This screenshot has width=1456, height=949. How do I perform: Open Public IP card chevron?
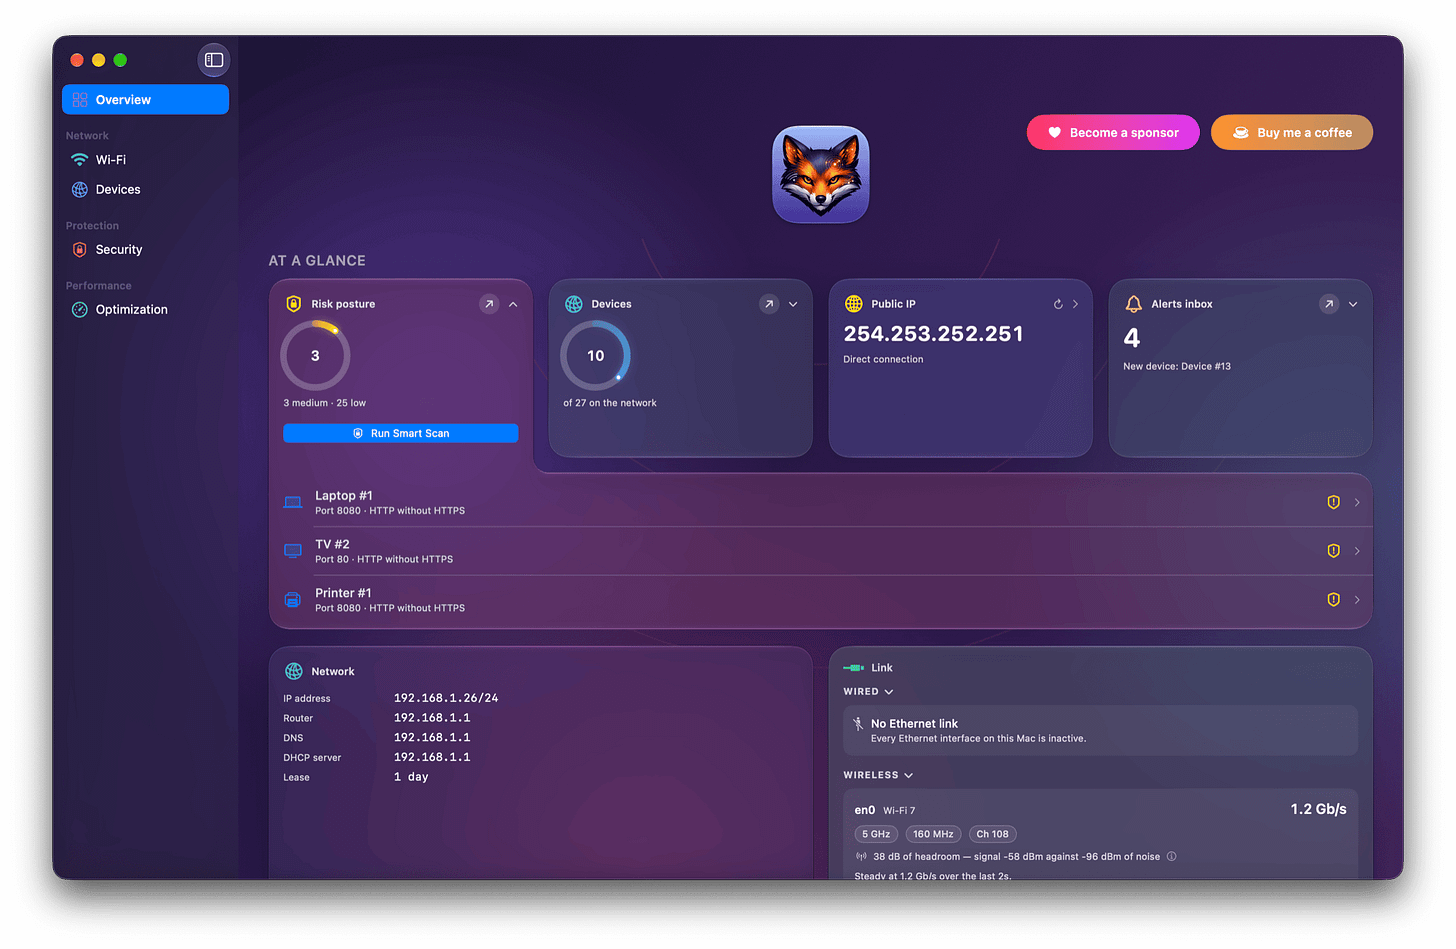click(1075, 304)
